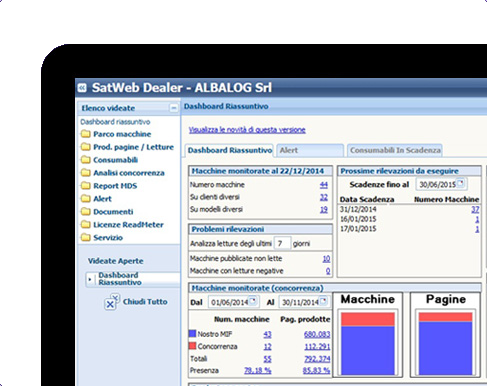
Task: Expand the Dashboard Riassuntivo open-view arrow
Action: [90, 279]
